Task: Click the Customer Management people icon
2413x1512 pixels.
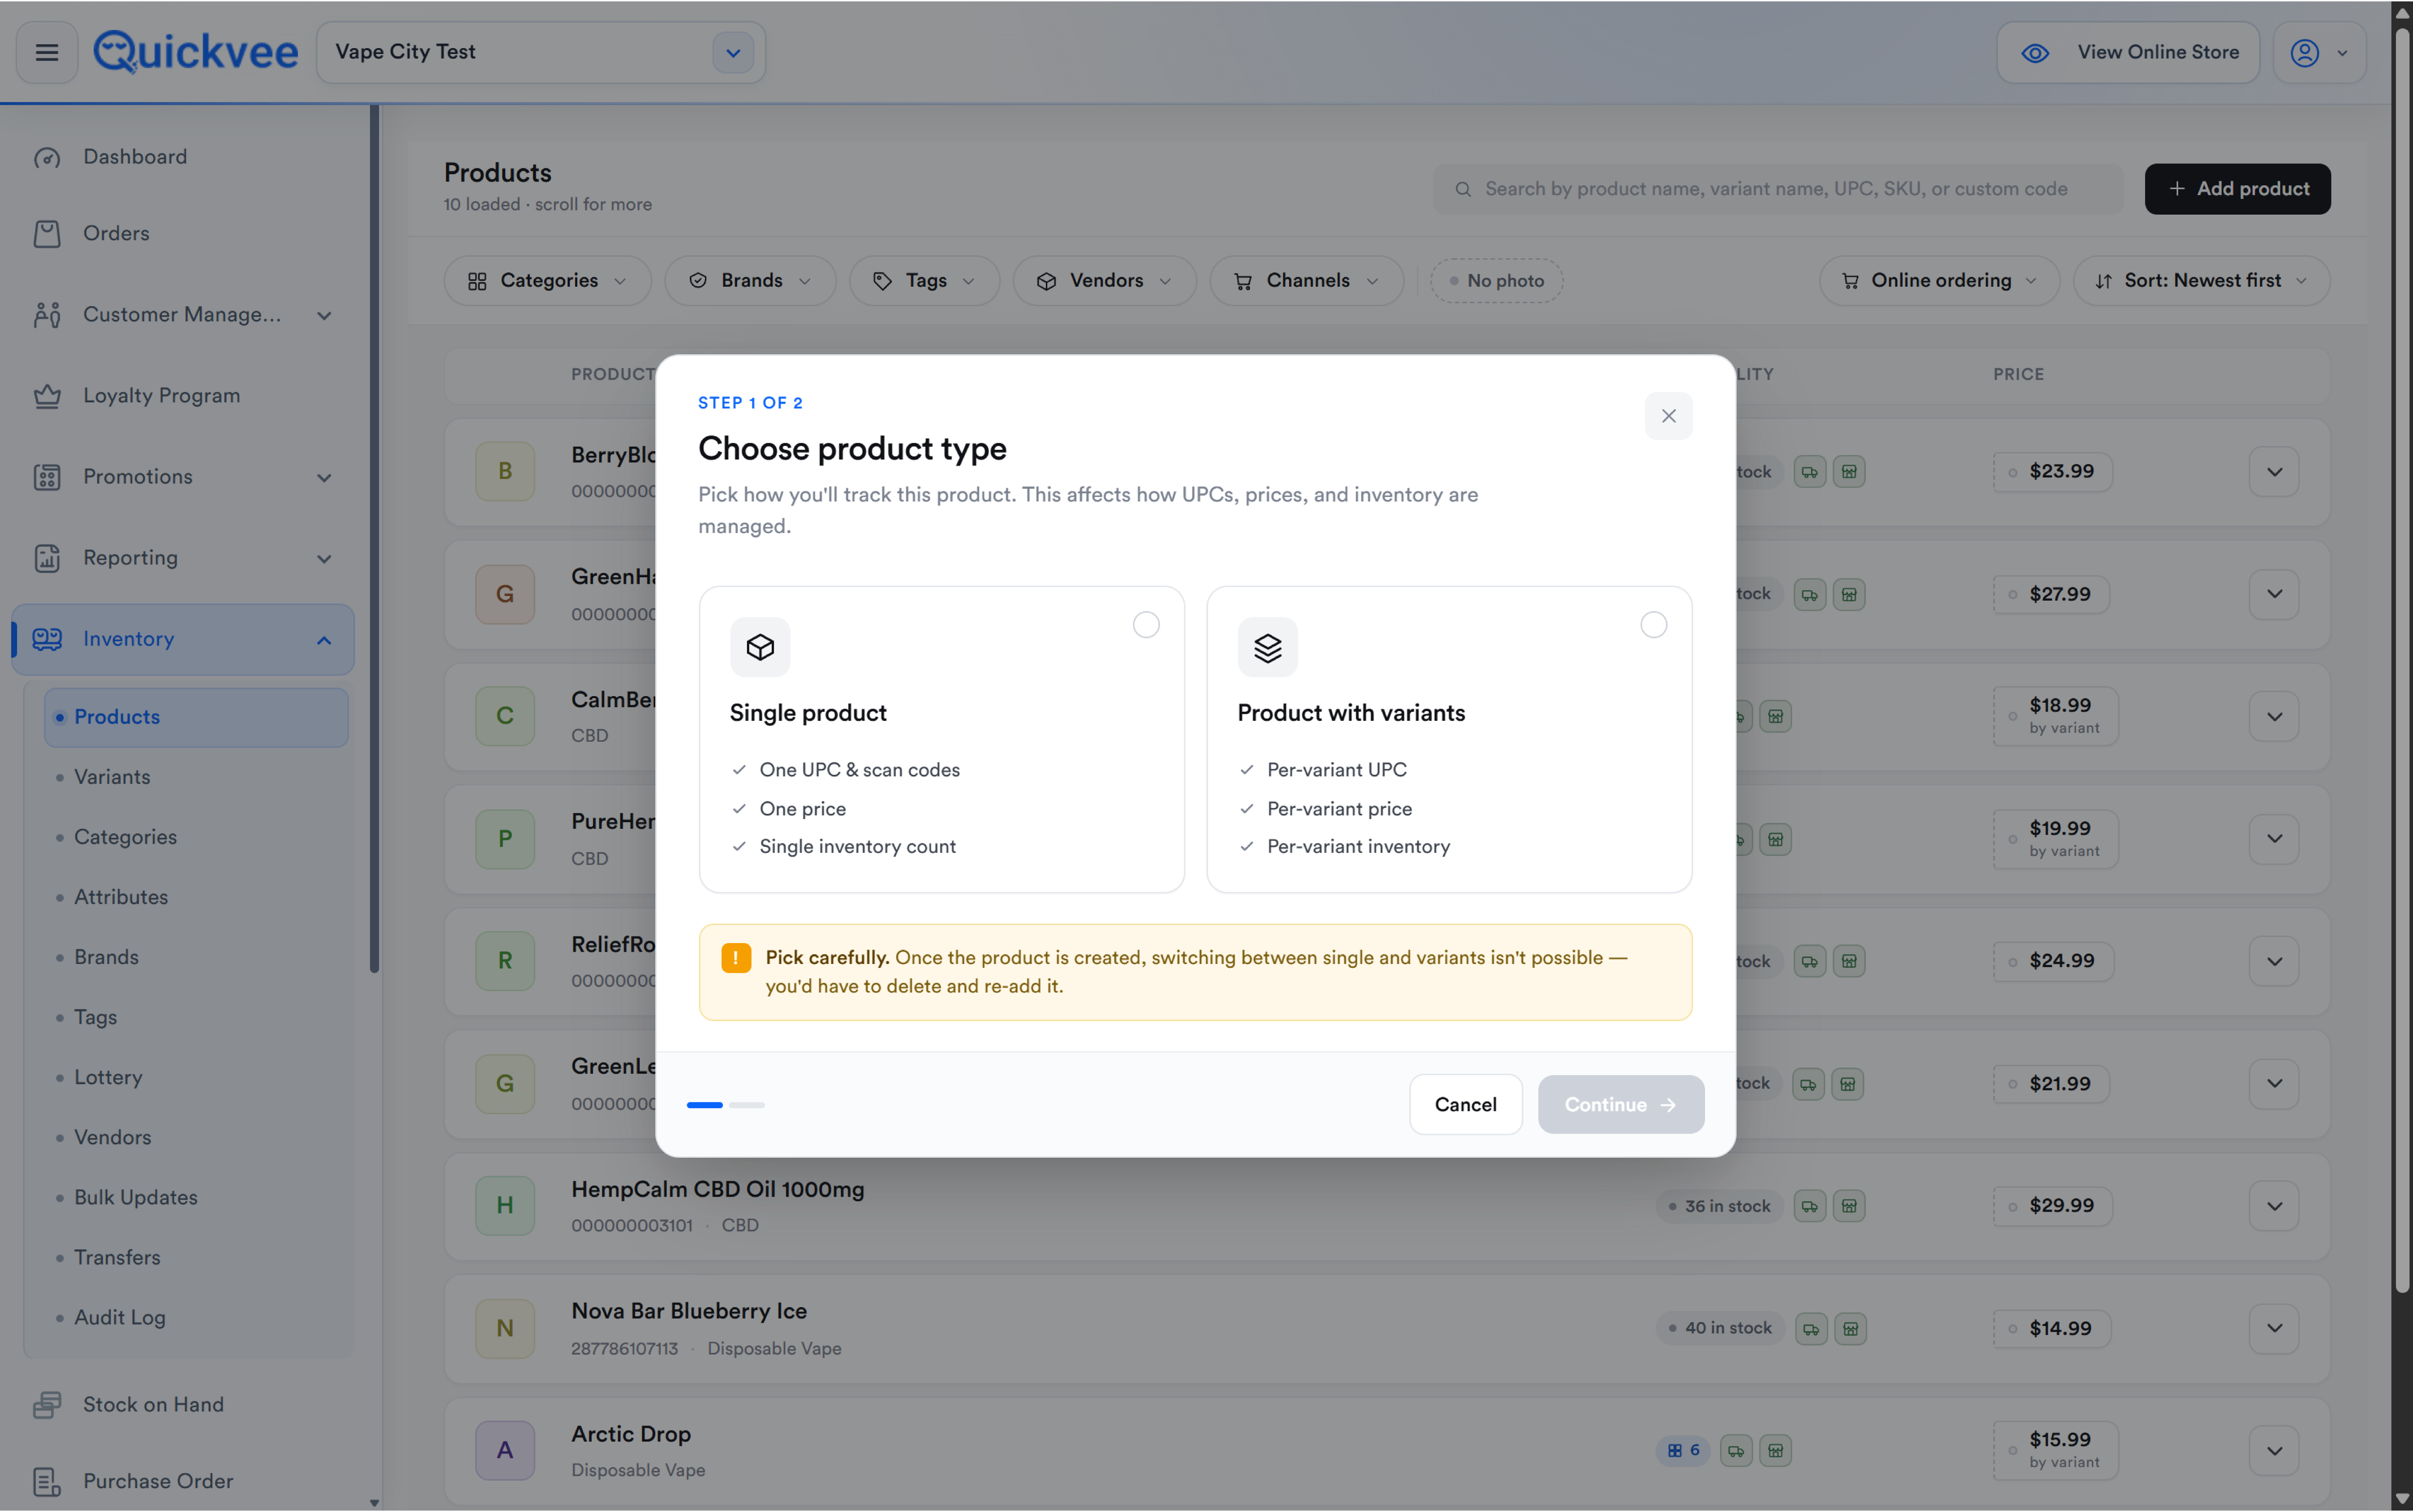Action: point(47,315)
